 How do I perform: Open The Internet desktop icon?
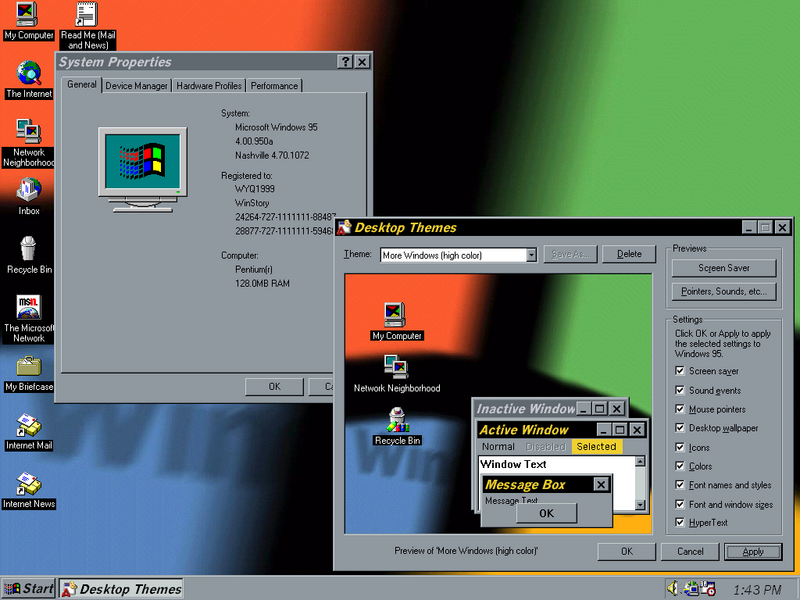click(28, 74)
